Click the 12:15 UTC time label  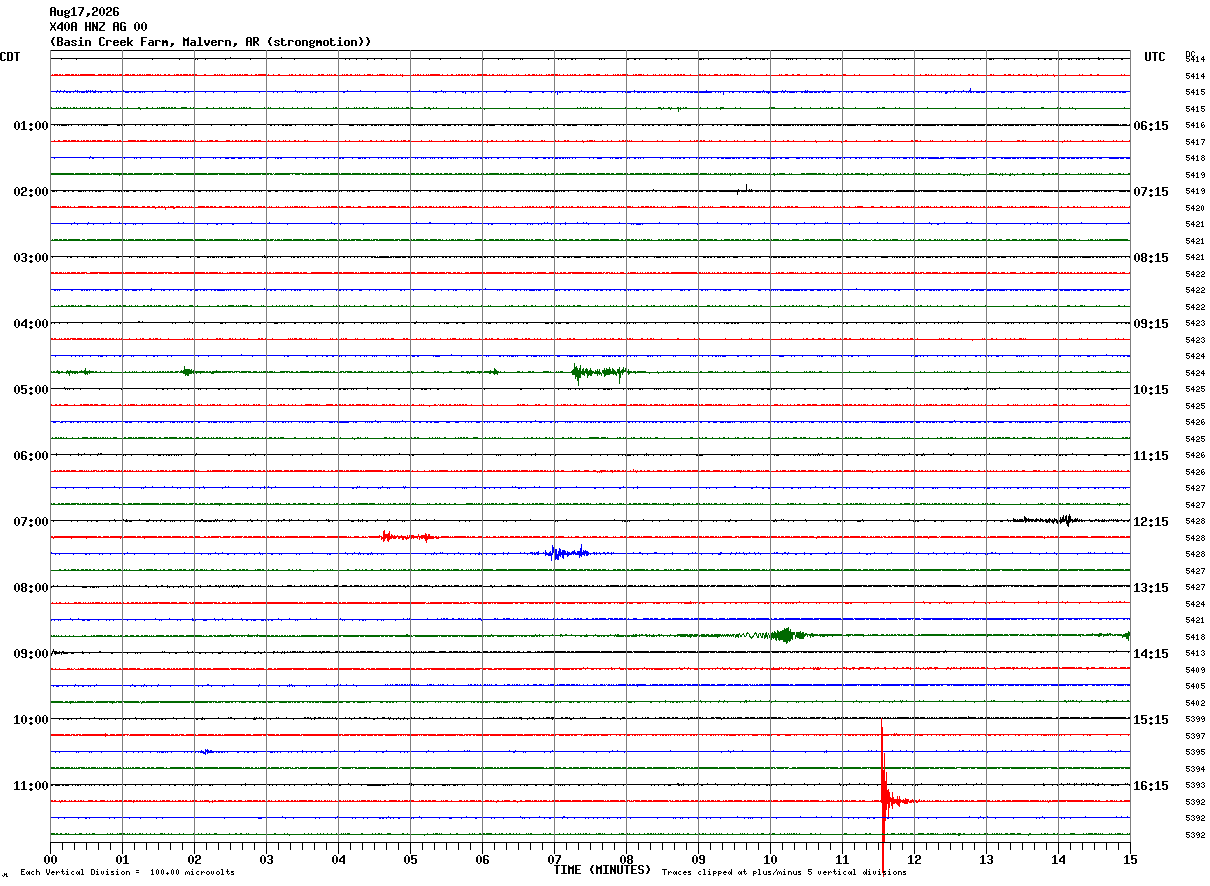coord(1150,521)
